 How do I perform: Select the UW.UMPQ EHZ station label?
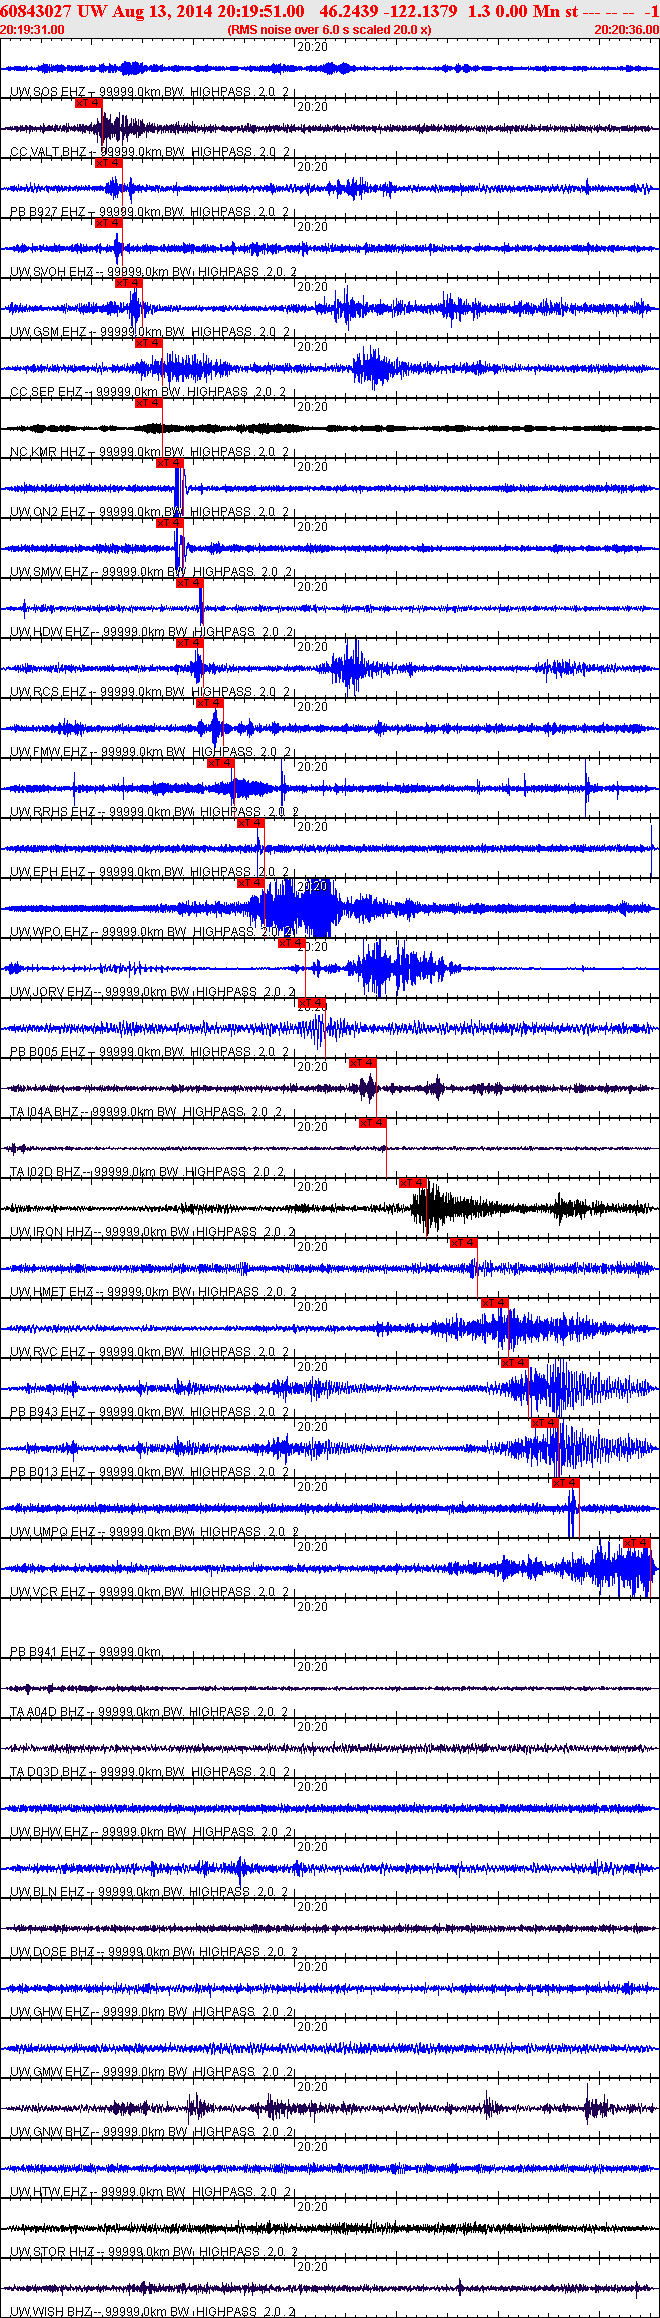(x=52, y=1532)
